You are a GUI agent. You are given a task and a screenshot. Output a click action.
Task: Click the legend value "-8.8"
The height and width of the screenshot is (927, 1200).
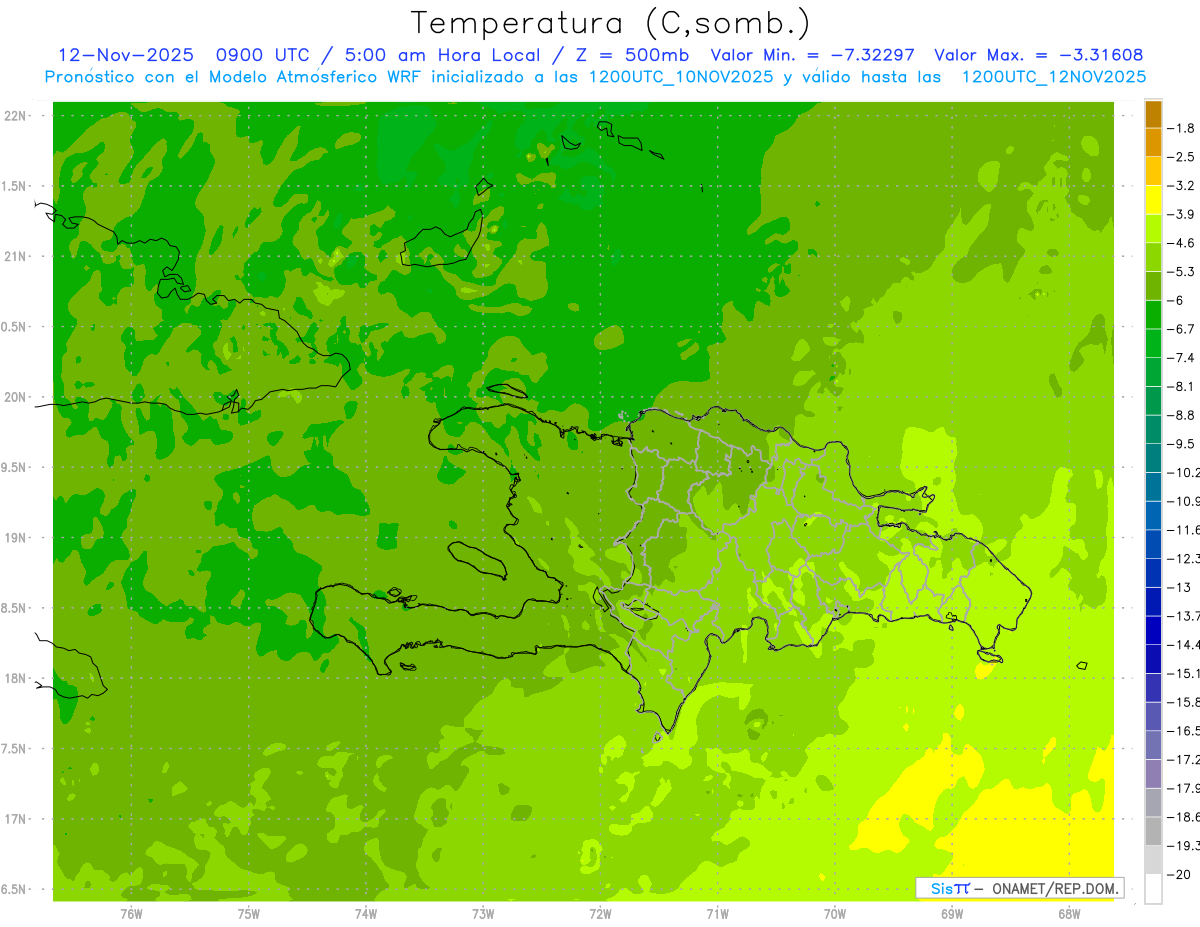point(1182,415)
